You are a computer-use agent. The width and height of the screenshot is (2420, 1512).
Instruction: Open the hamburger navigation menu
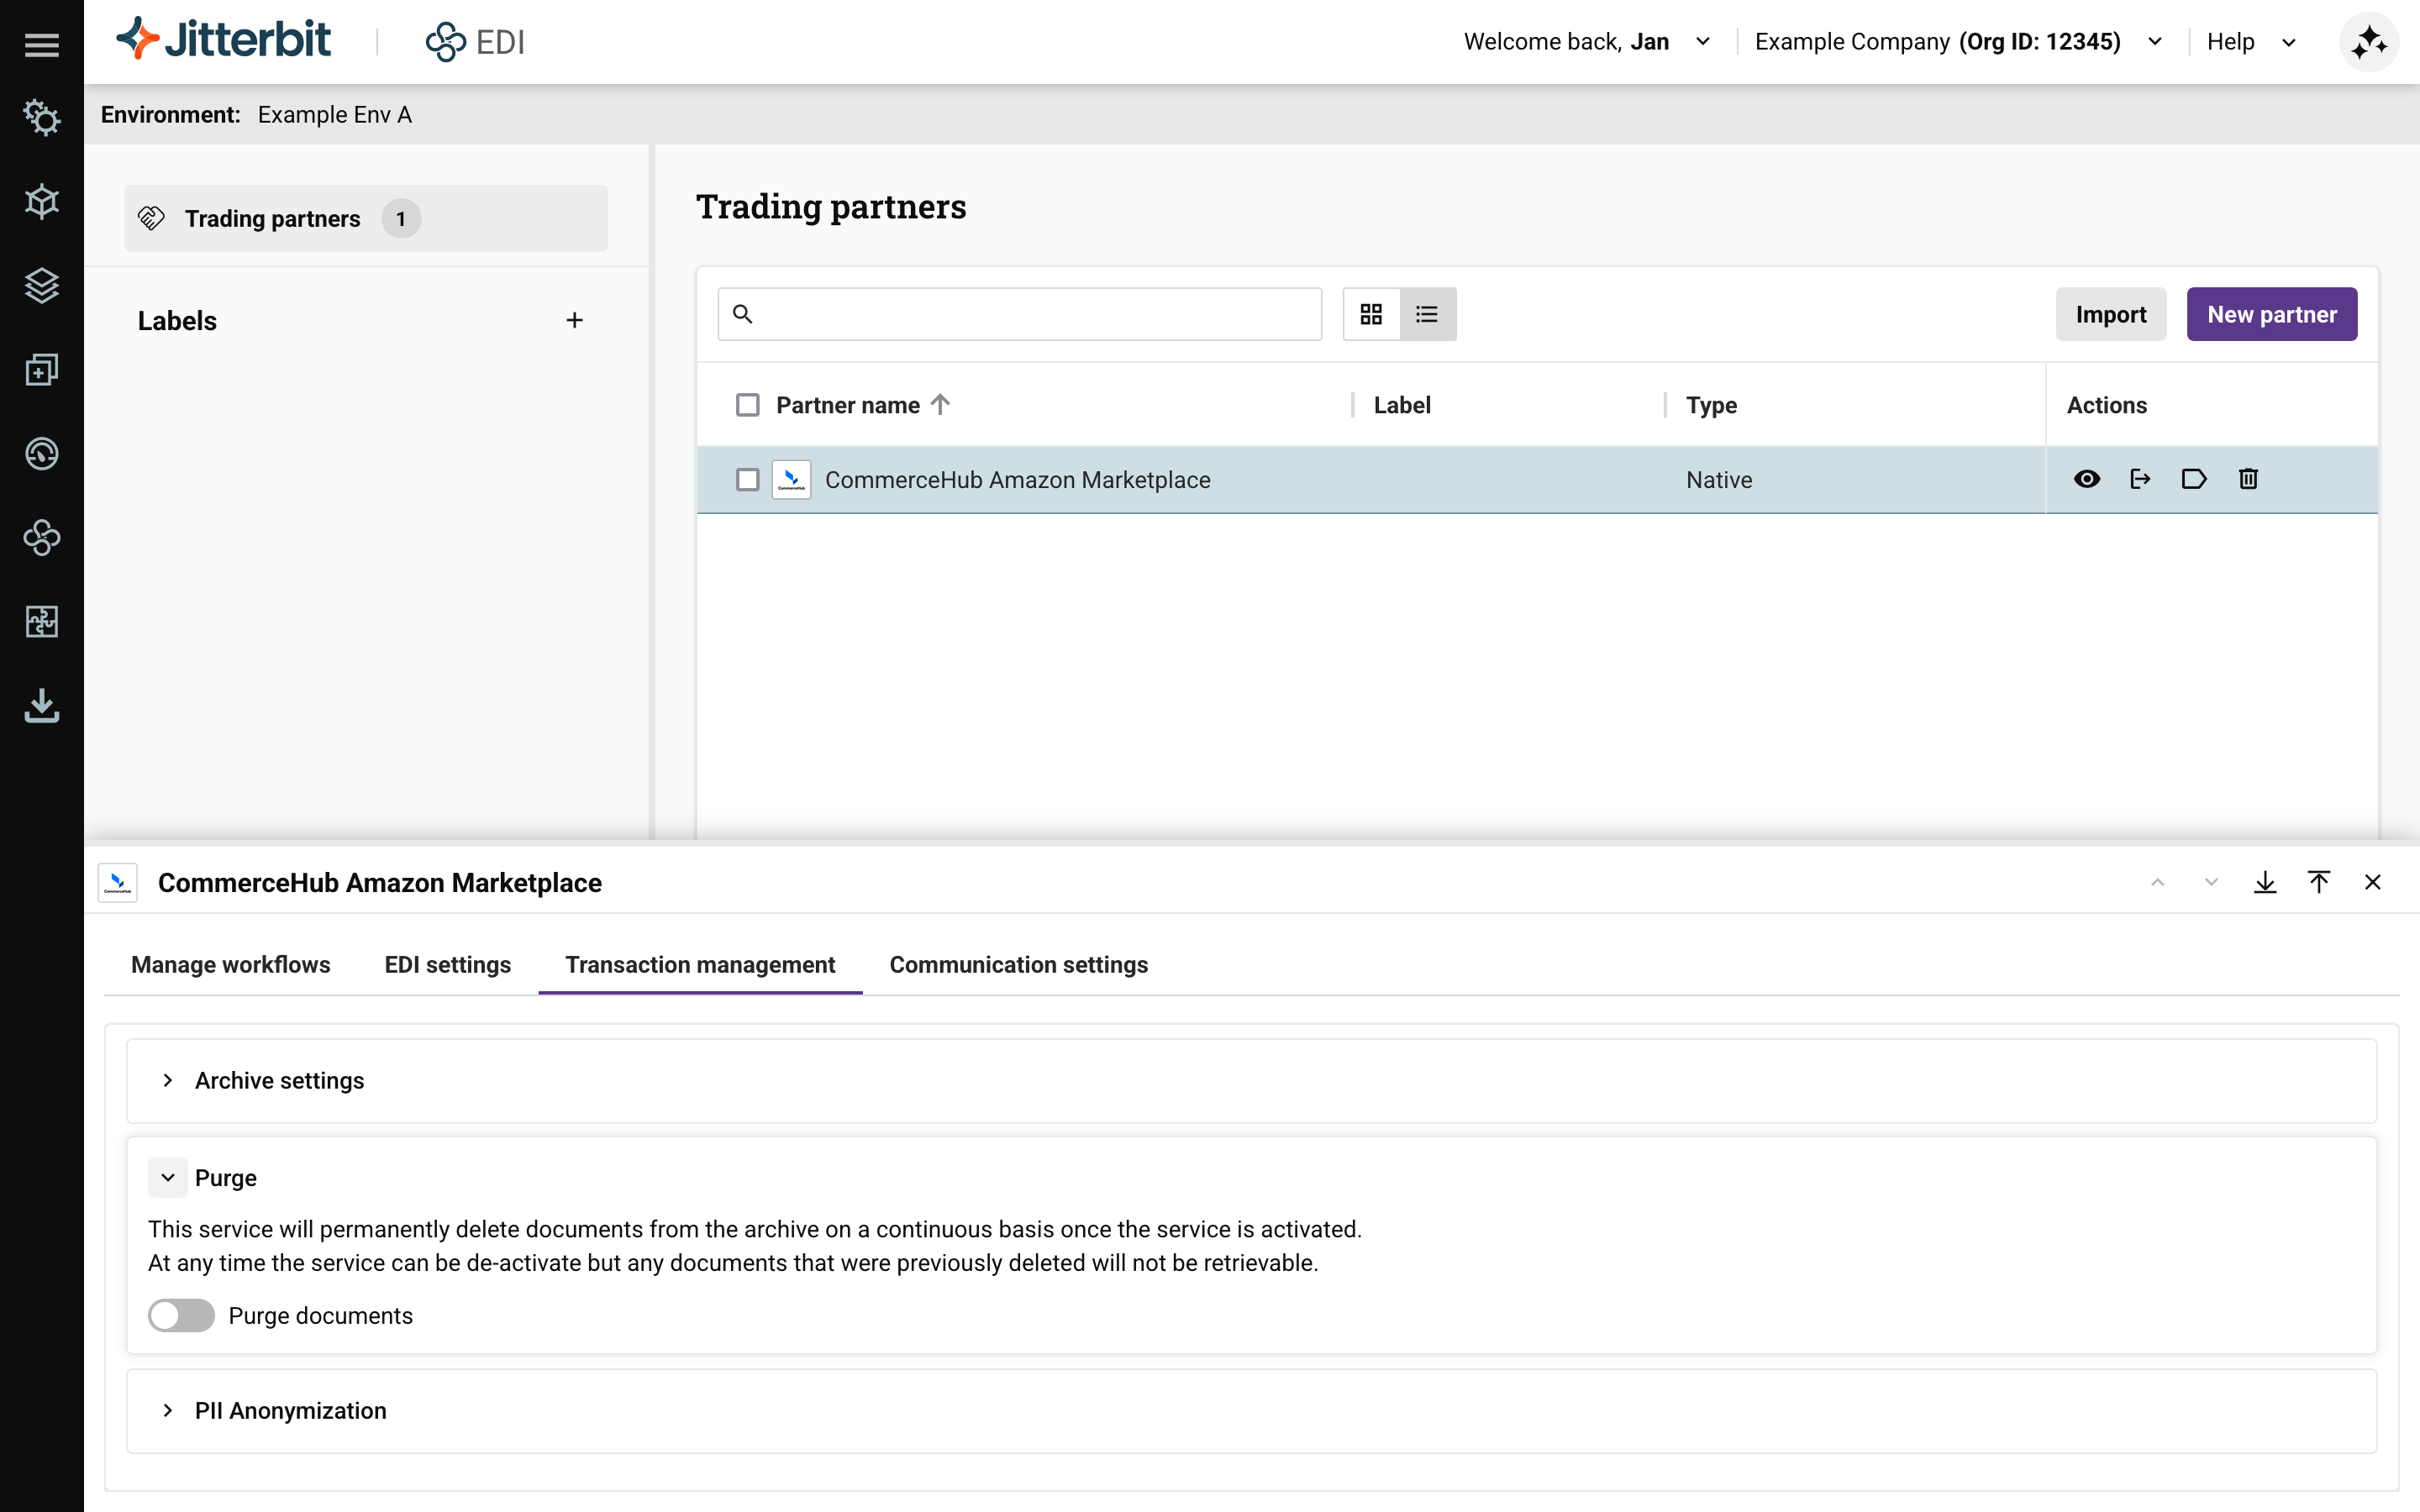(41, 45)
